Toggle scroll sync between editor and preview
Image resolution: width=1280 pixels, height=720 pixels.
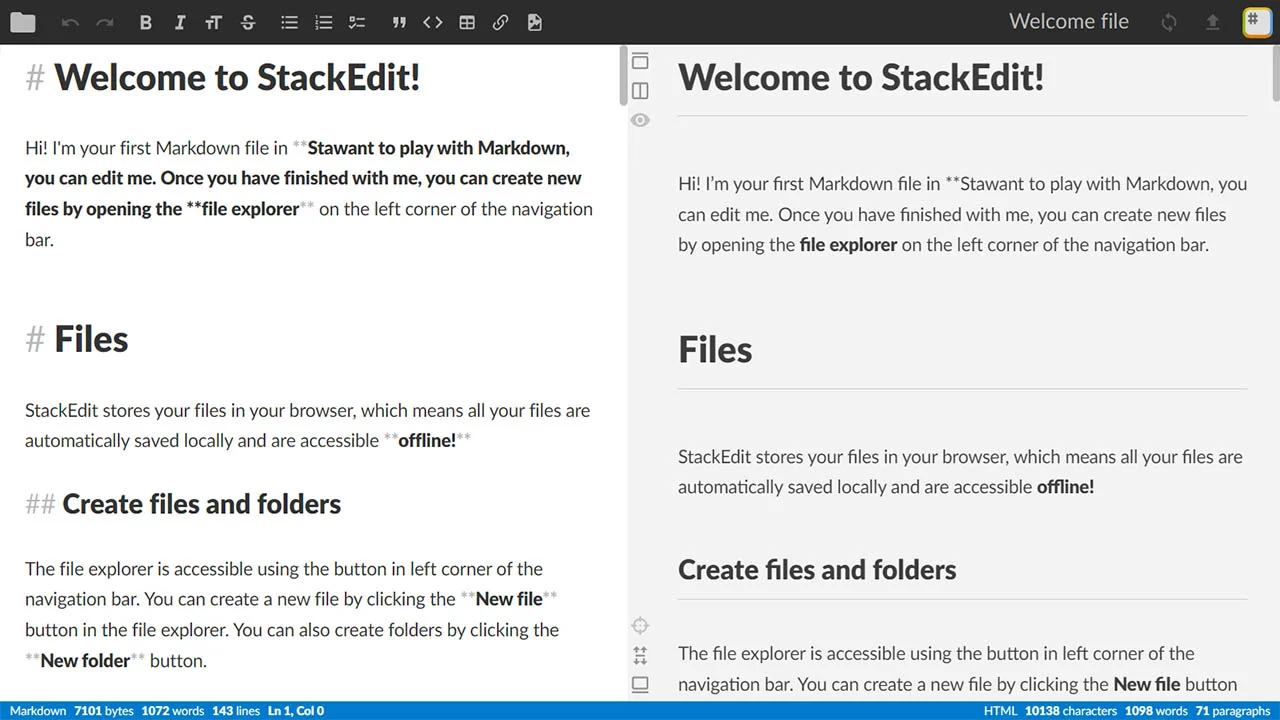point(640,656)
